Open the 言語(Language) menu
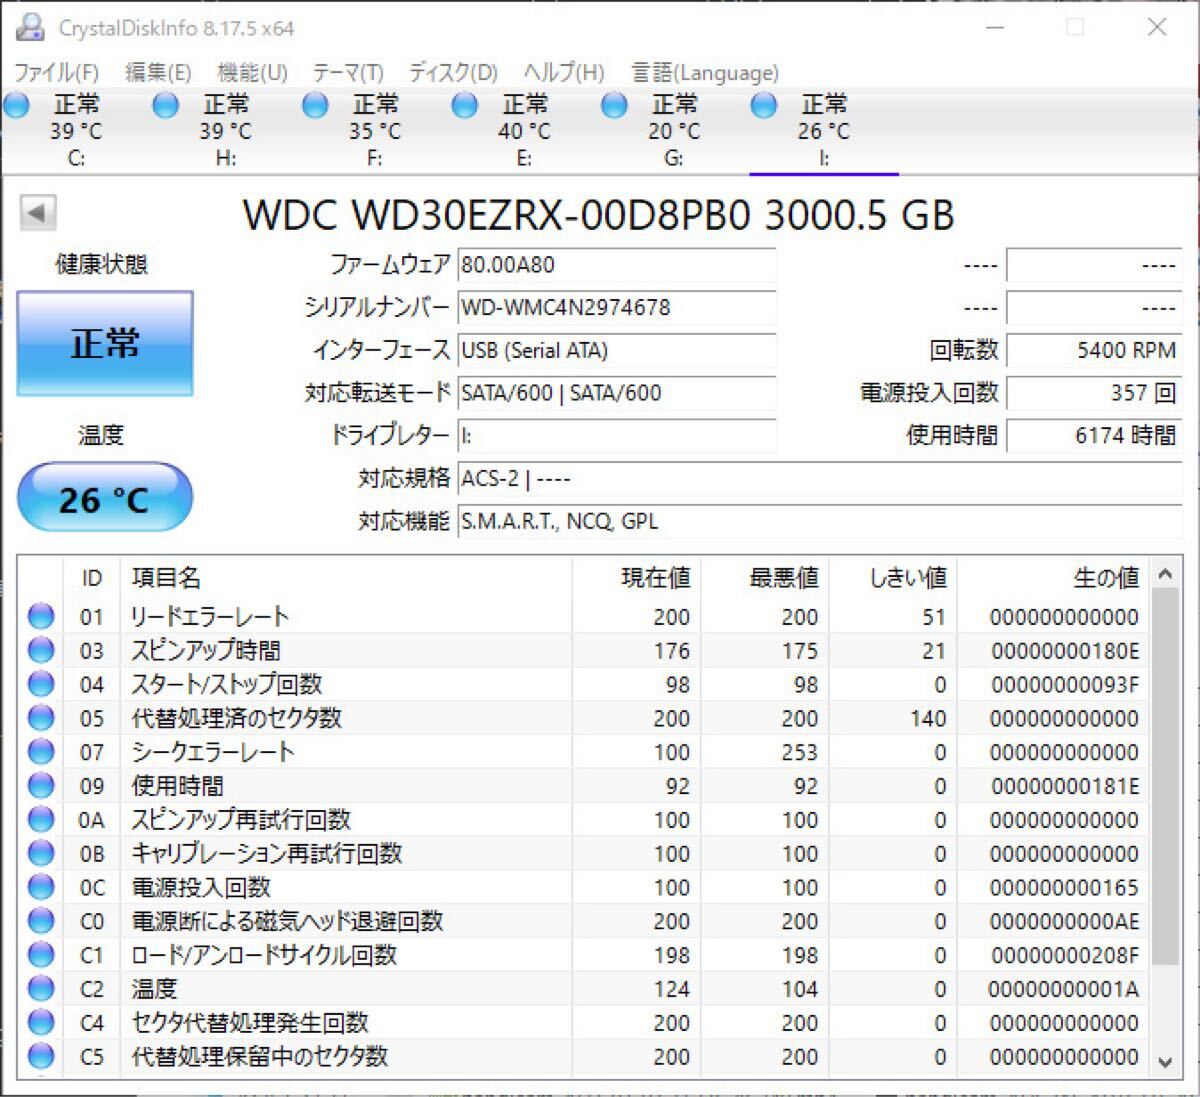1200x1097 pixels. pyautogui.click(x=704, y=72)
